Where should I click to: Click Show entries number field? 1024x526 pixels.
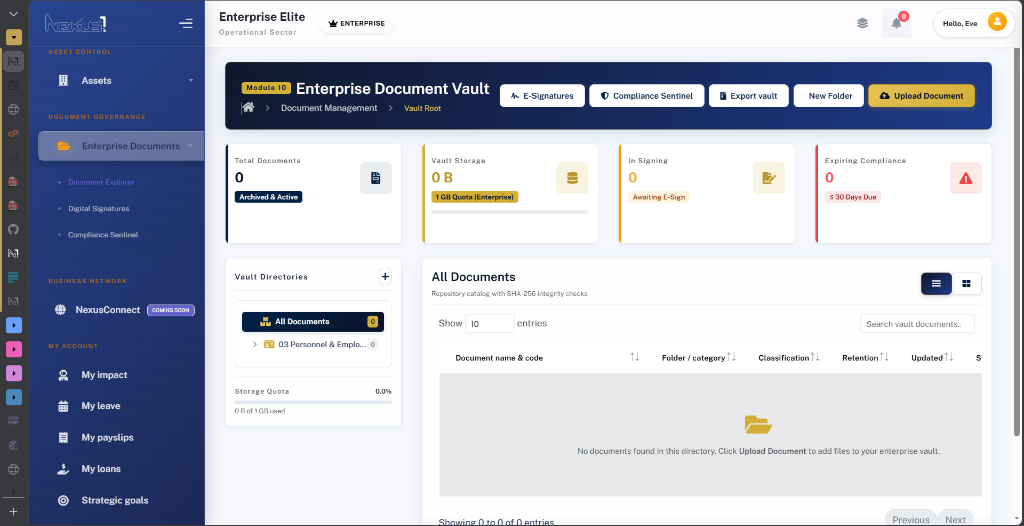click(490, 323)
